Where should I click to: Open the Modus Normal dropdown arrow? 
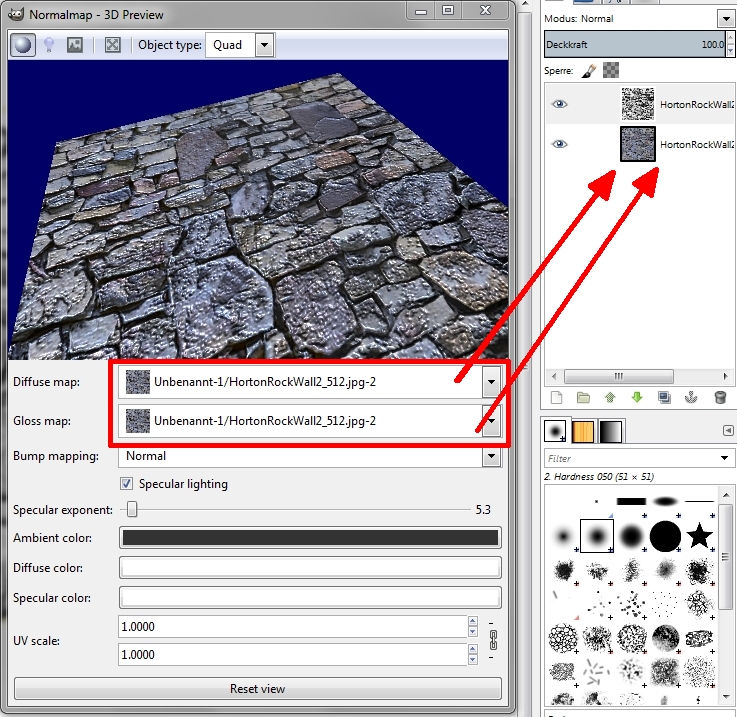click(x=725, y=19)
